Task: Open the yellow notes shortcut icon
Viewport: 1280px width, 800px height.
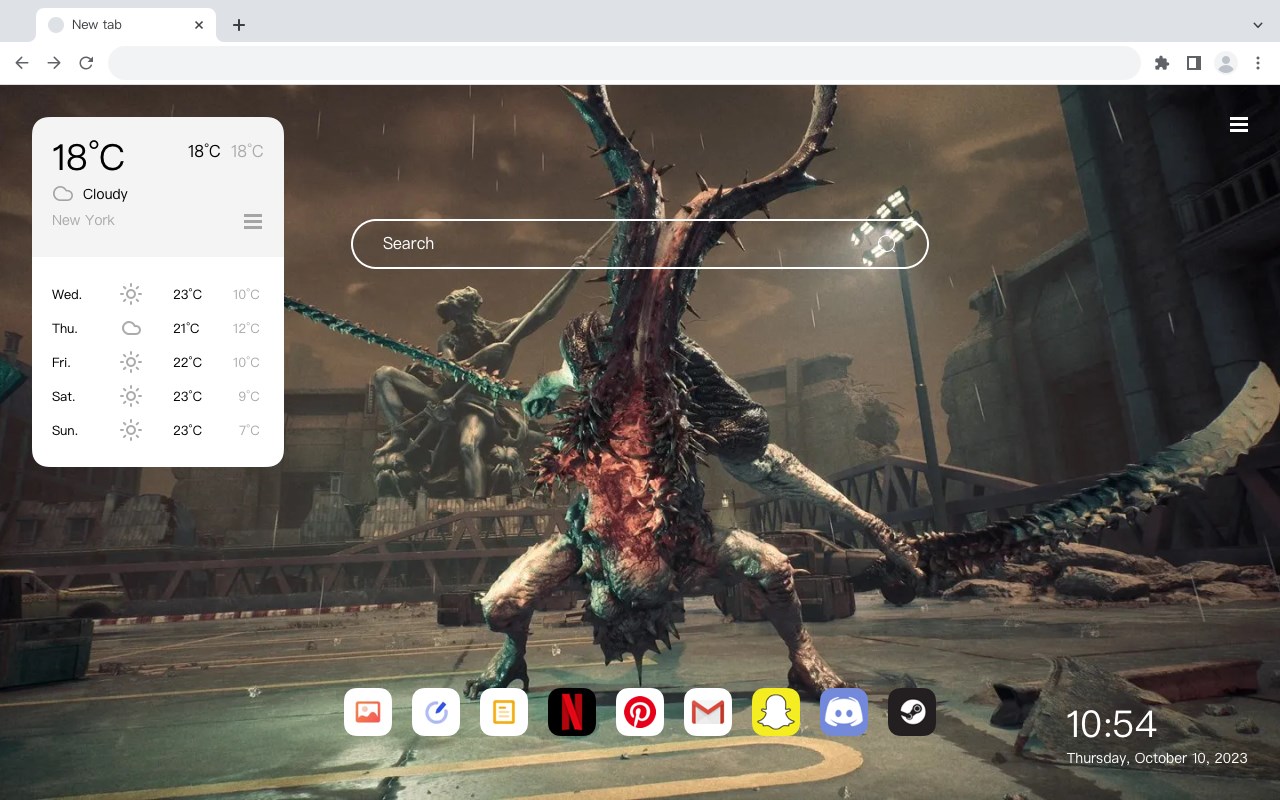Action: coord(504,712)
